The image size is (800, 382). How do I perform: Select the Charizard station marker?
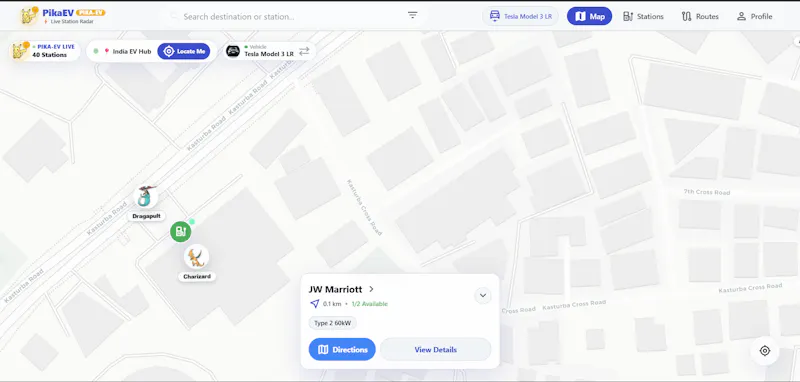point(196,257)
